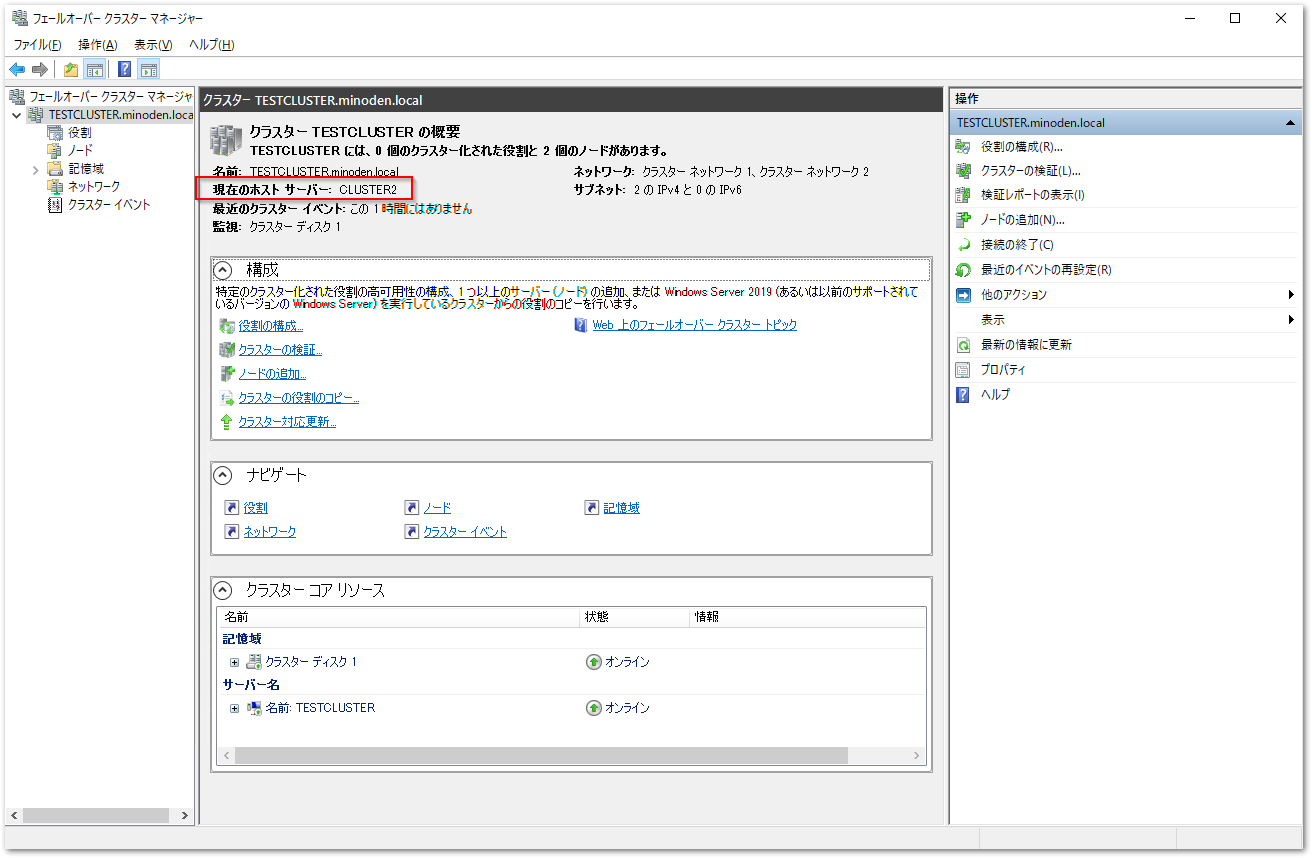1312x858 pixels.
Task: Open the 操作(A) menu
Action: coord(96,45)
